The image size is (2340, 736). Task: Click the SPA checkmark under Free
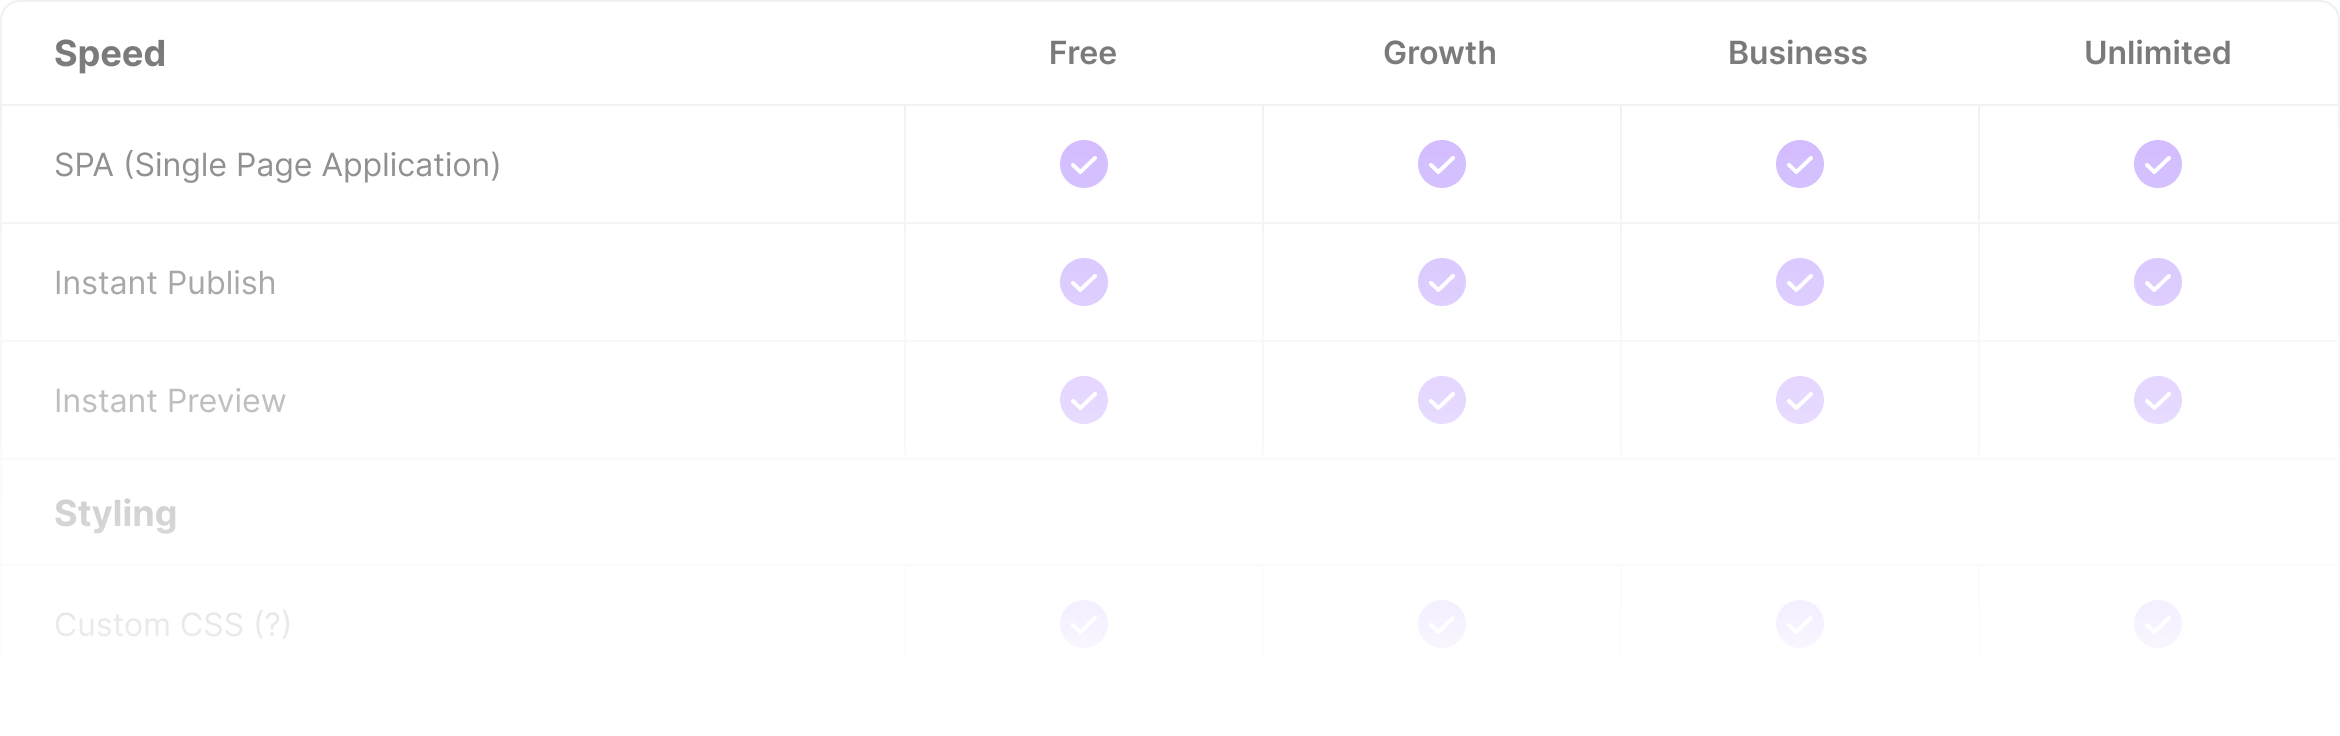pyautogui.click(x=1084, y=164)
